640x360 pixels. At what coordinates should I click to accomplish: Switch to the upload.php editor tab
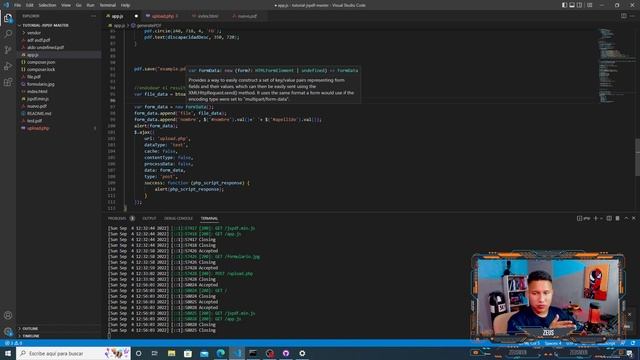tap(162, 16)
